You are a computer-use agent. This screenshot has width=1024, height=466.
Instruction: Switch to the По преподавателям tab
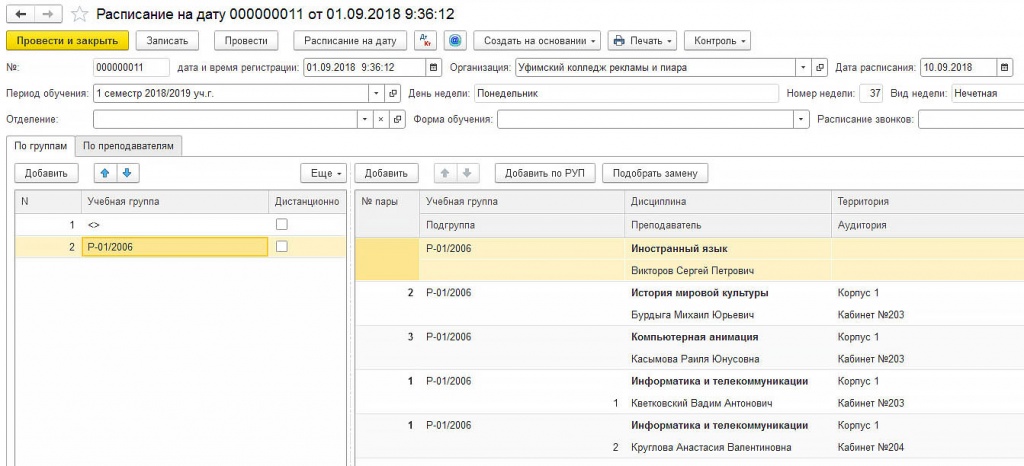[x=129, y=146]
